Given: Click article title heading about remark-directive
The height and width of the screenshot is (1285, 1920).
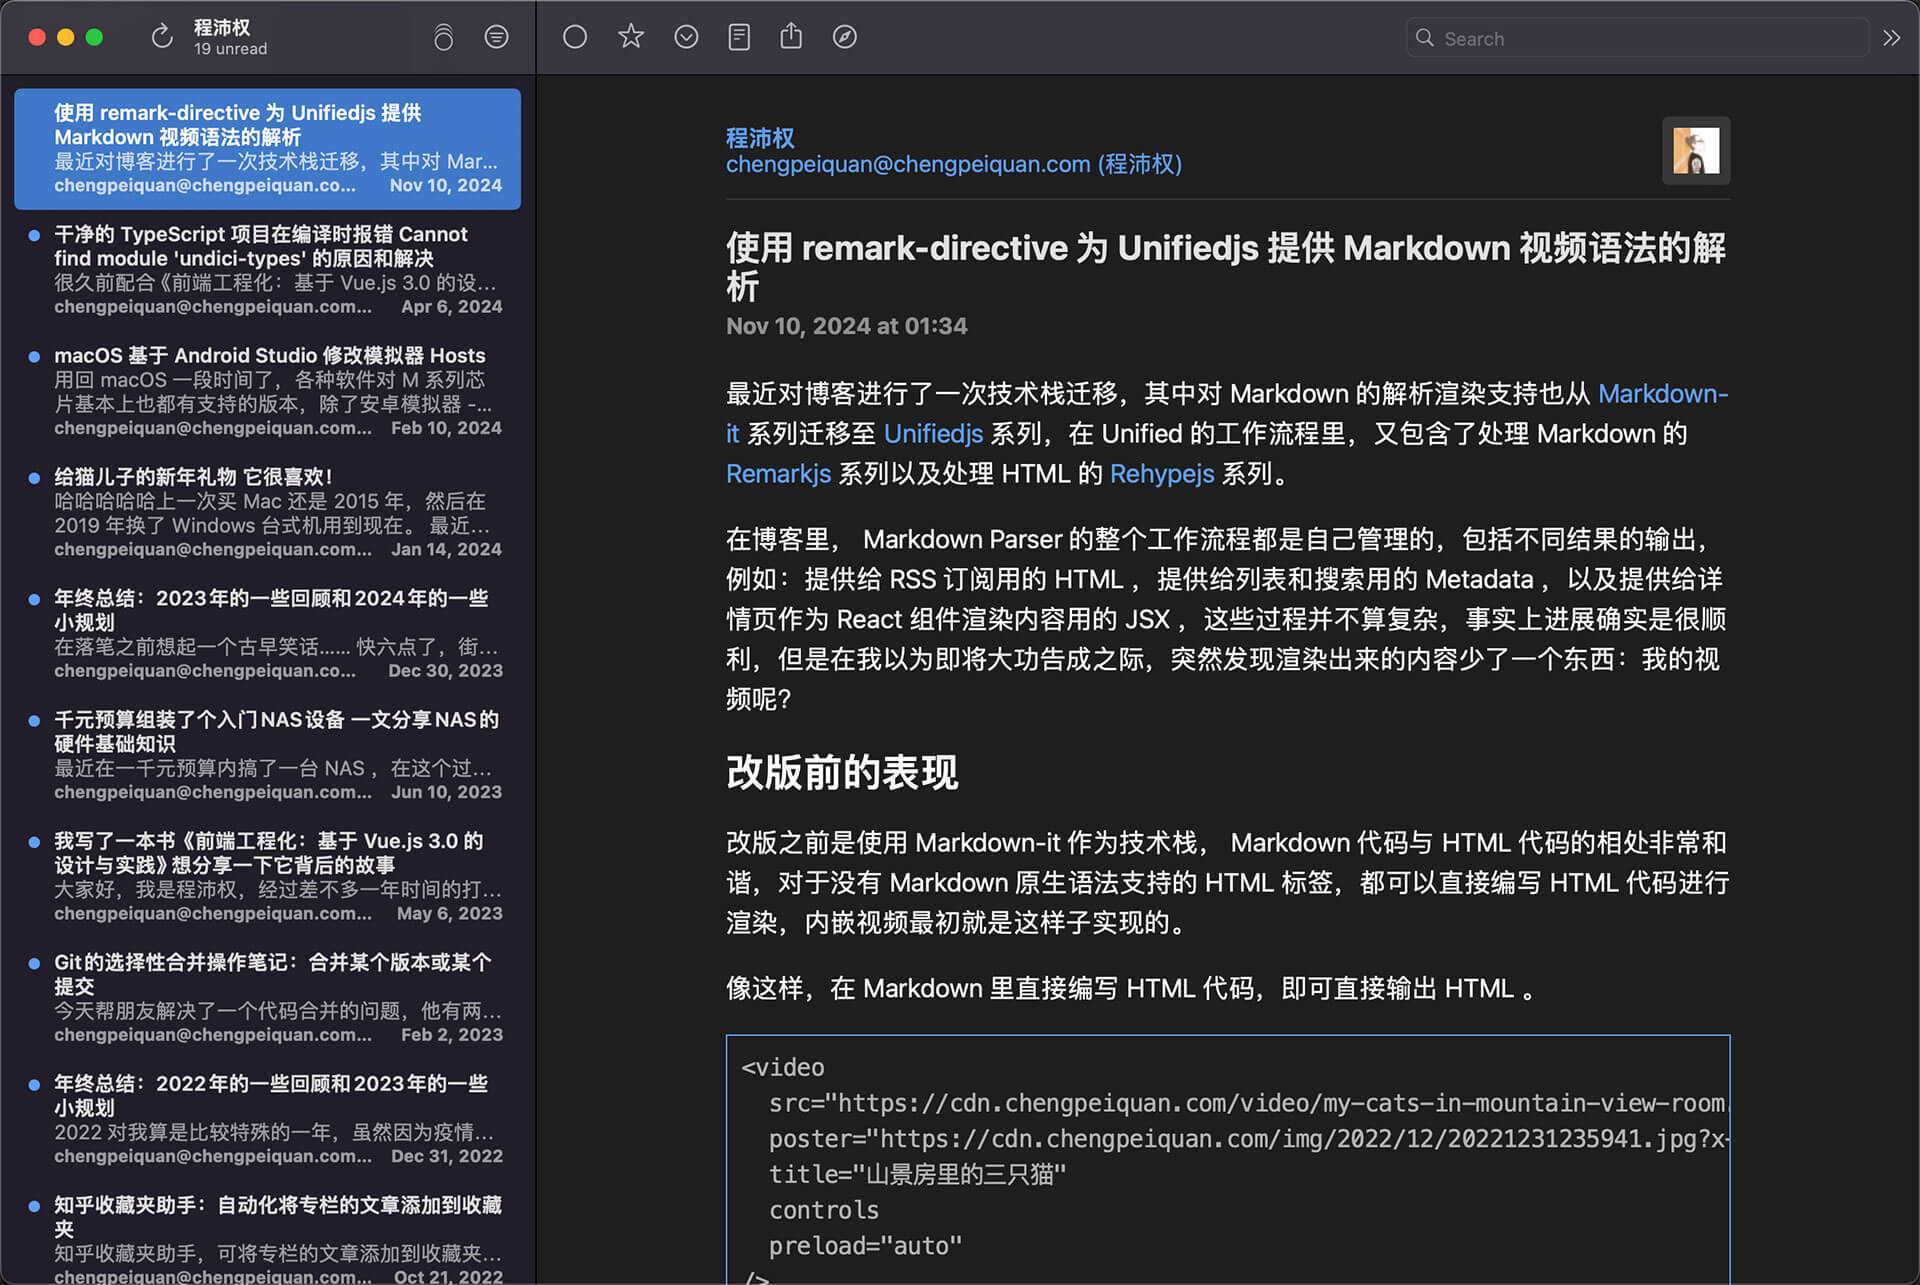Looking at the screenshot, I should [x=1226, y=267].
